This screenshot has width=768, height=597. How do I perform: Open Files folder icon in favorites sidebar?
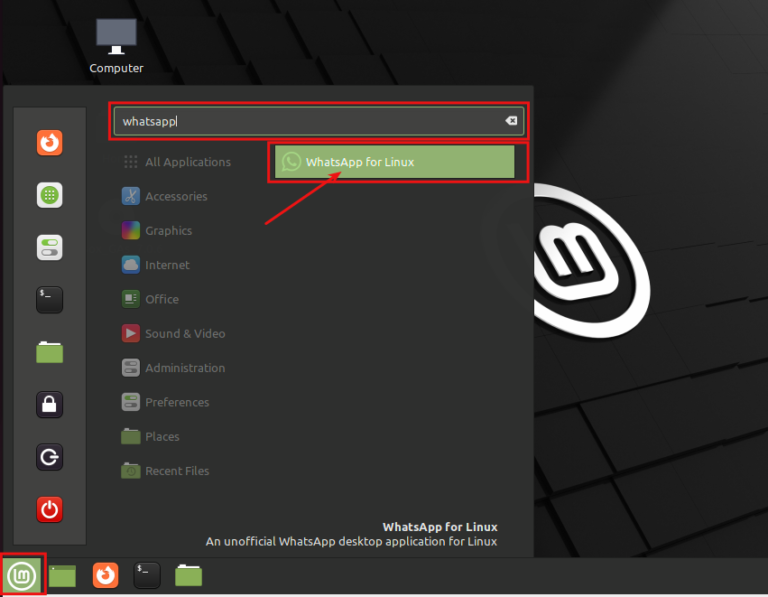pos(49,352)
